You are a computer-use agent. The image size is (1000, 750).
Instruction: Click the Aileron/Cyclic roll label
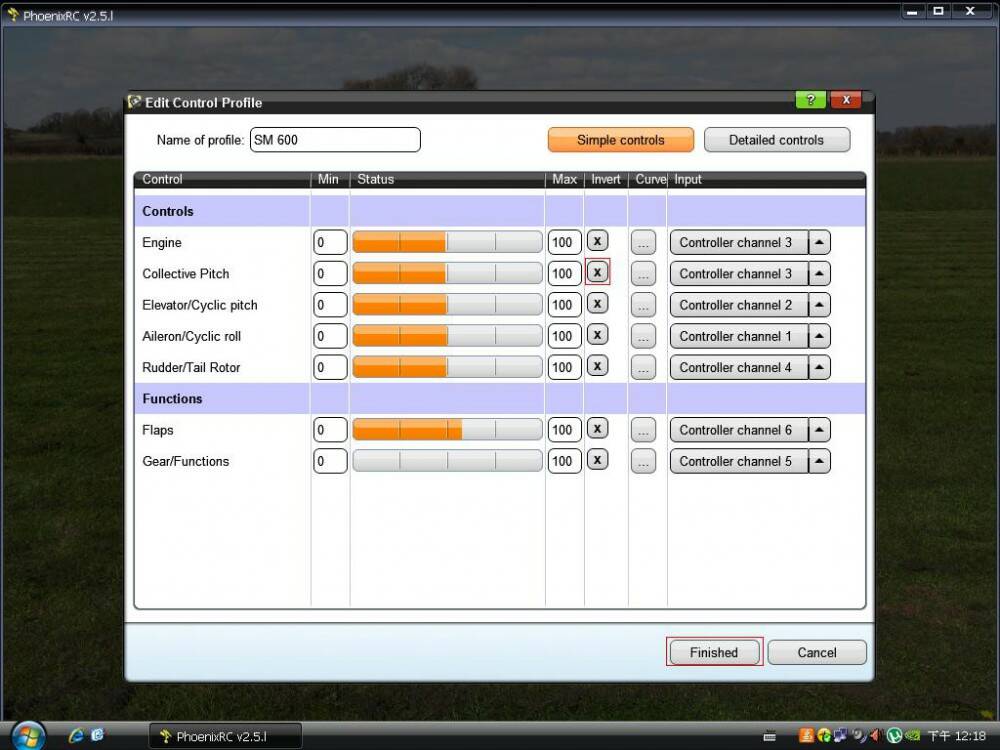pyautogui.click(x=191, y=336)
